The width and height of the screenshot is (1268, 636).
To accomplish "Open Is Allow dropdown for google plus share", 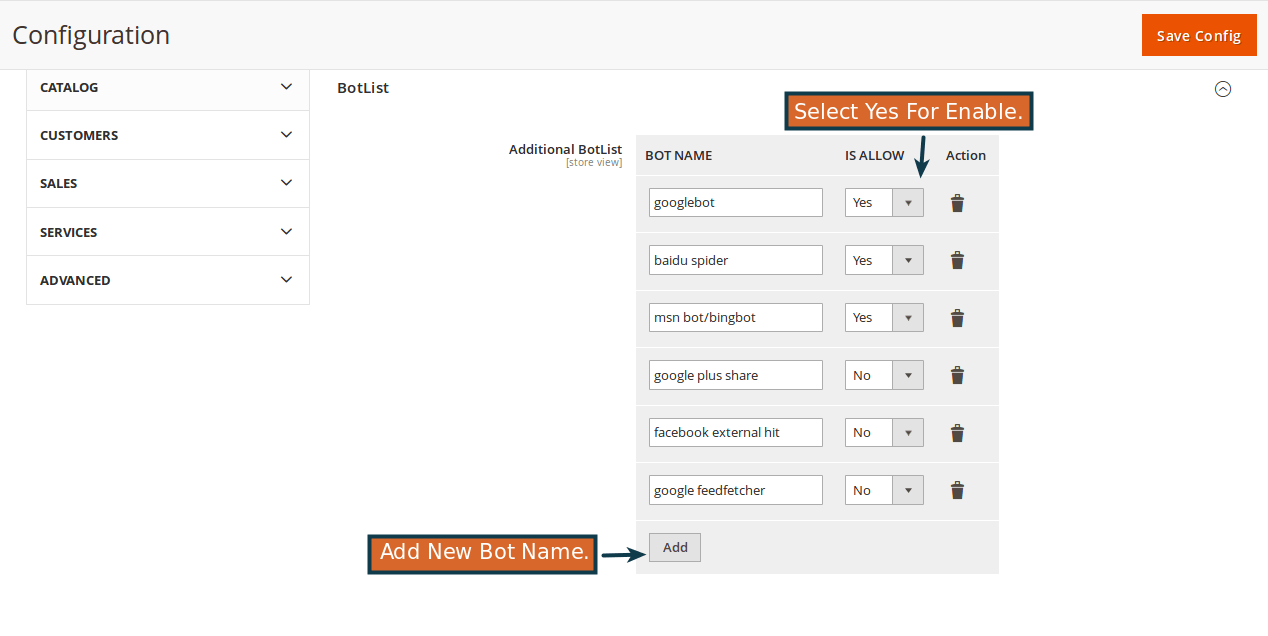I will tap(884, 375).
